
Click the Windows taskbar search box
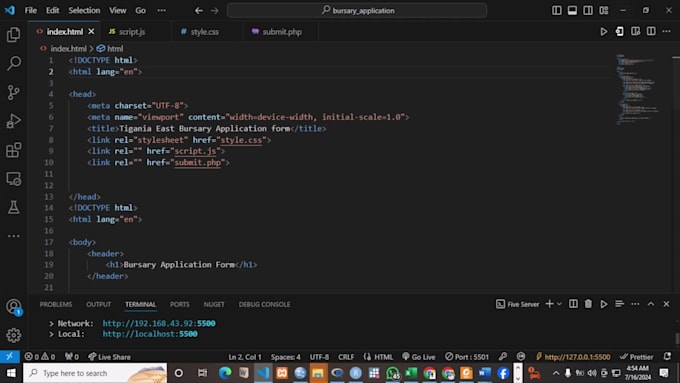[95, 373]
